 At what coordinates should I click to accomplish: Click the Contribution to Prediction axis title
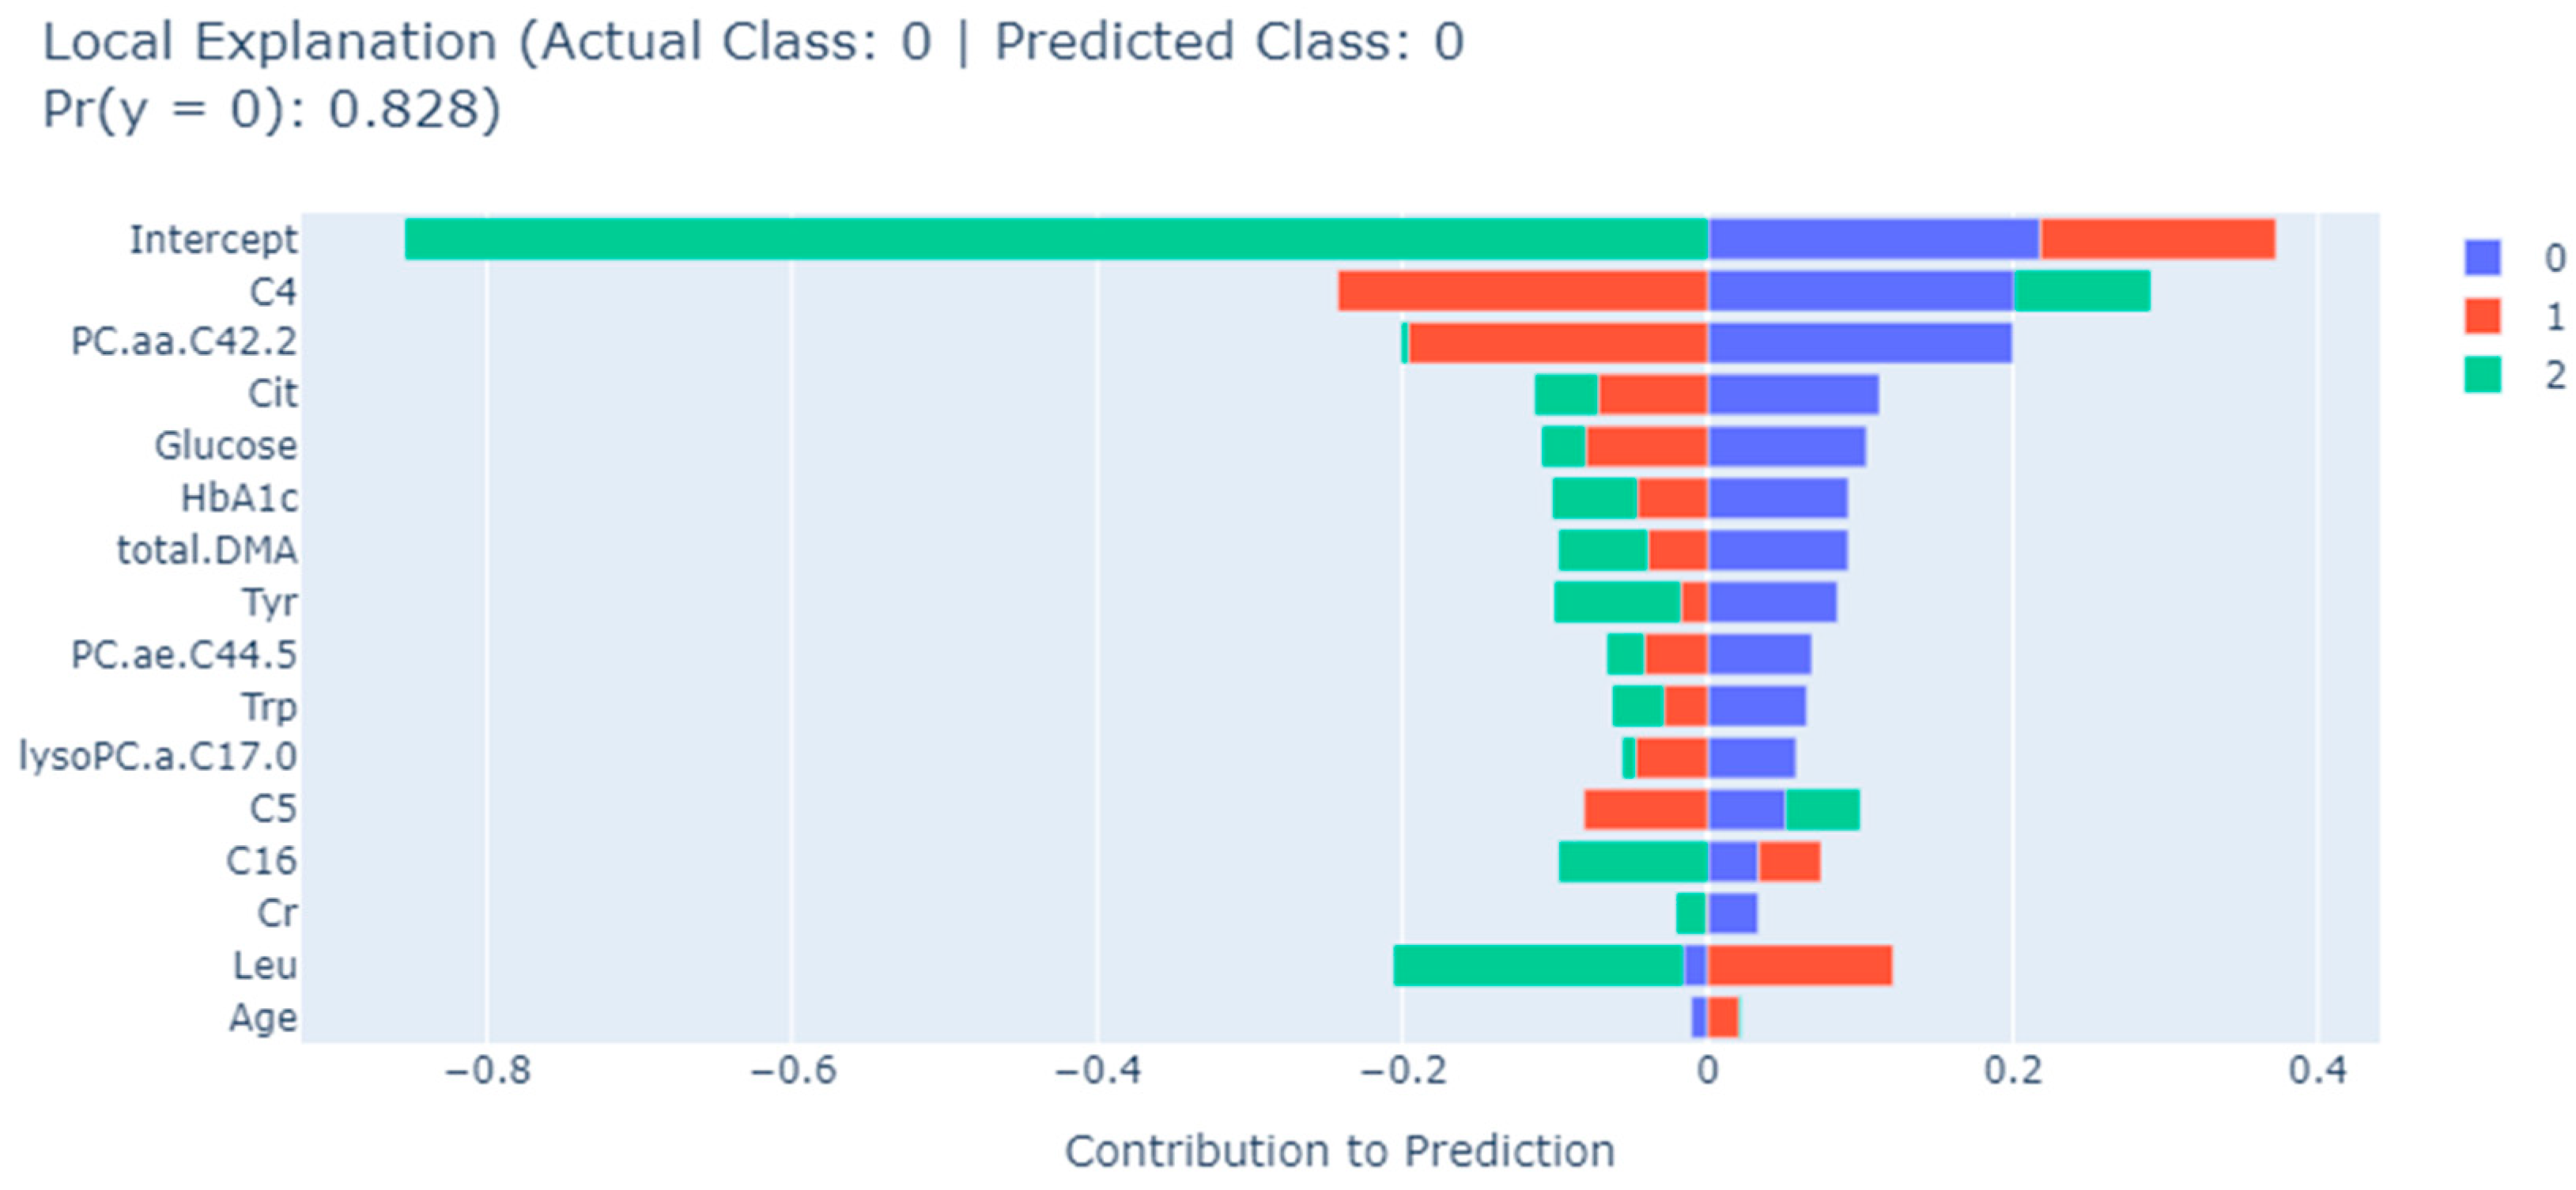[1339, 1151]
